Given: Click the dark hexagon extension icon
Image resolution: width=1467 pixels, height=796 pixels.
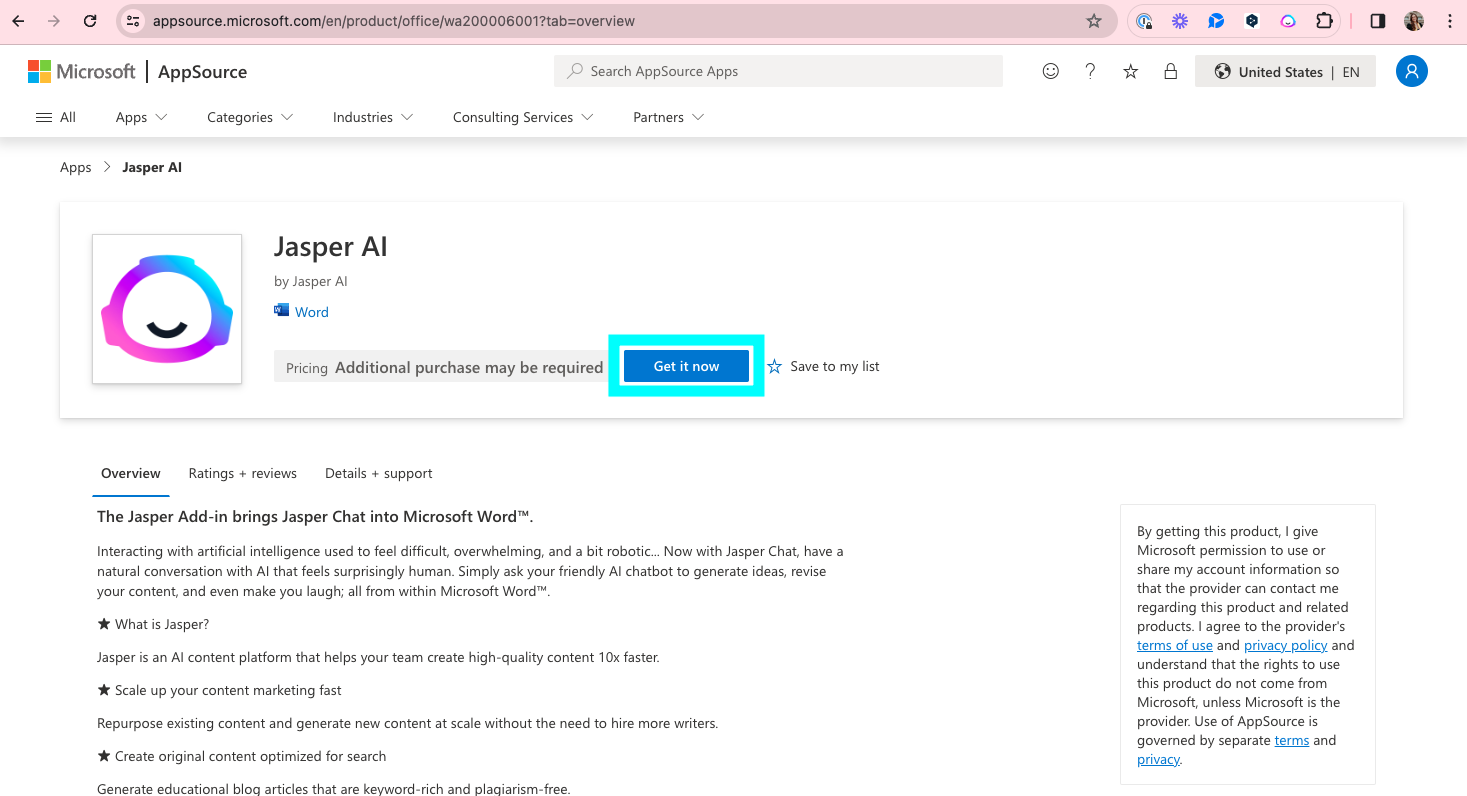Looking at the screenshot, I should pyautogui.click(x=1252, y=21).
